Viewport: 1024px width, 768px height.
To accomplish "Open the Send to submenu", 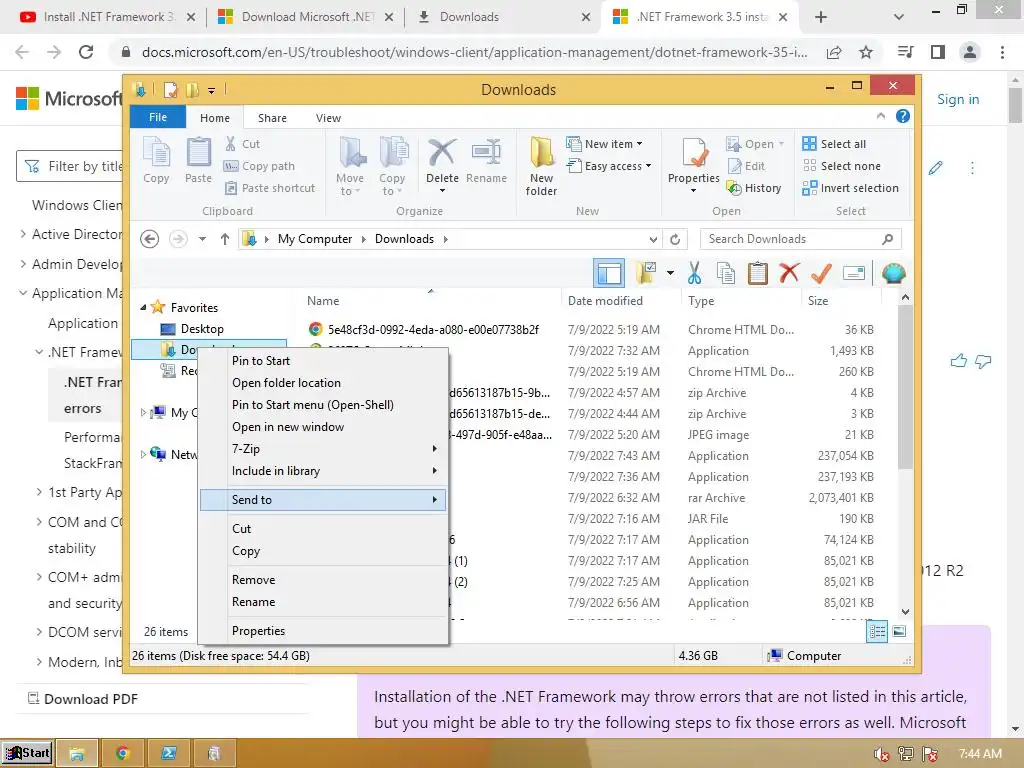I will coord(324,500).
